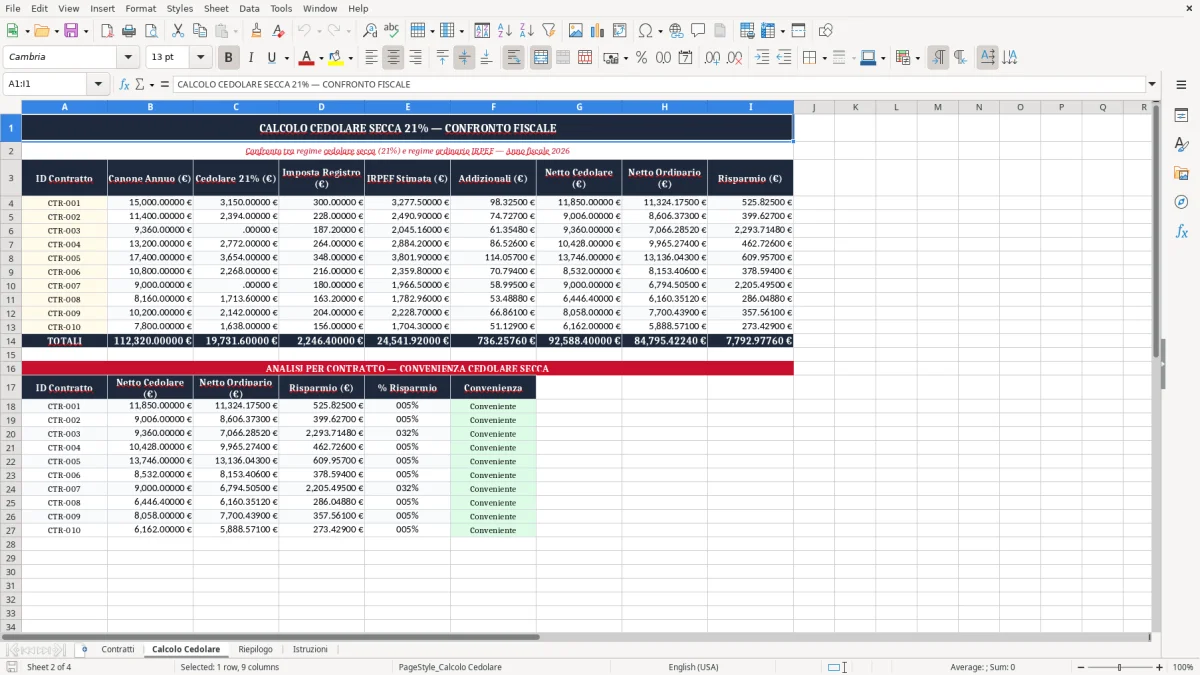Open the Data menu
Viewport: 1200px width, 675px height.
(x=249, y=8)
